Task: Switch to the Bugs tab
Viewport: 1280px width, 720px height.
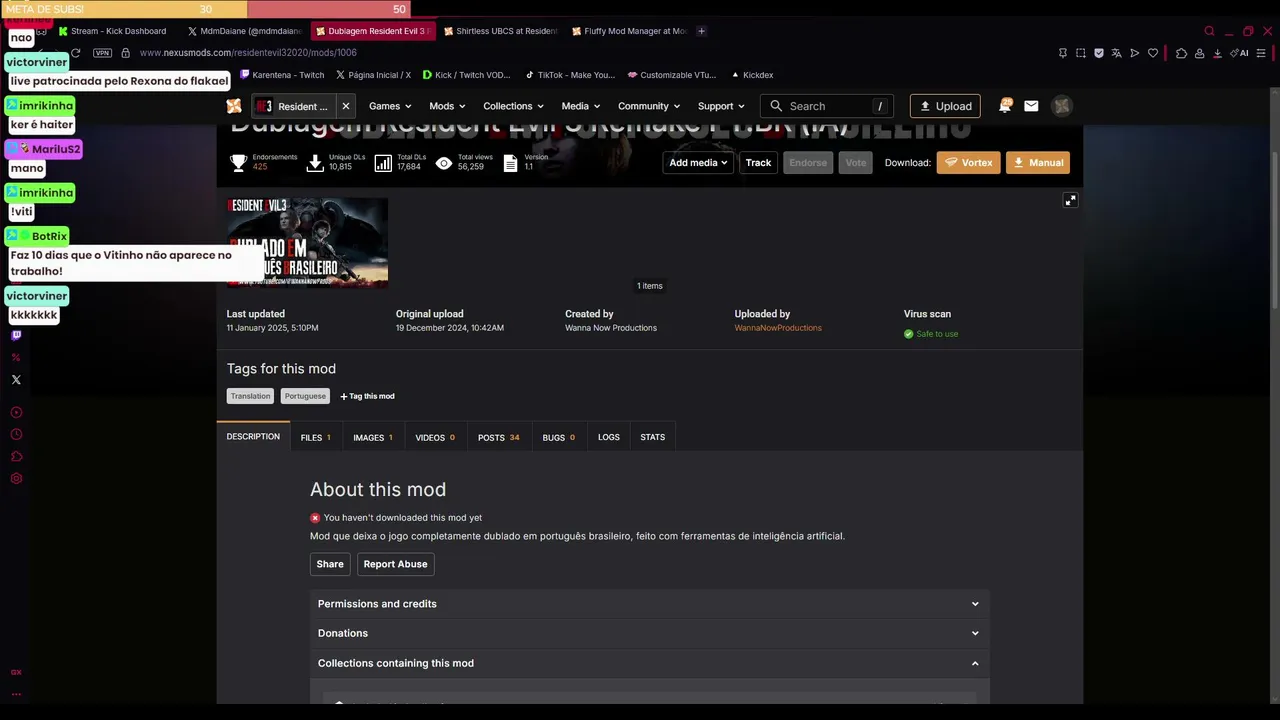Action: tap(558, 437)
